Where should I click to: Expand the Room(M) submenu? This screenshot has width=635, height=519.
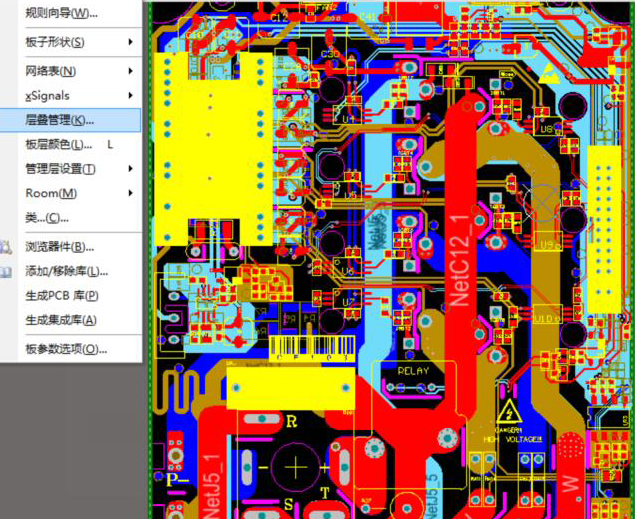pos(131,193)
